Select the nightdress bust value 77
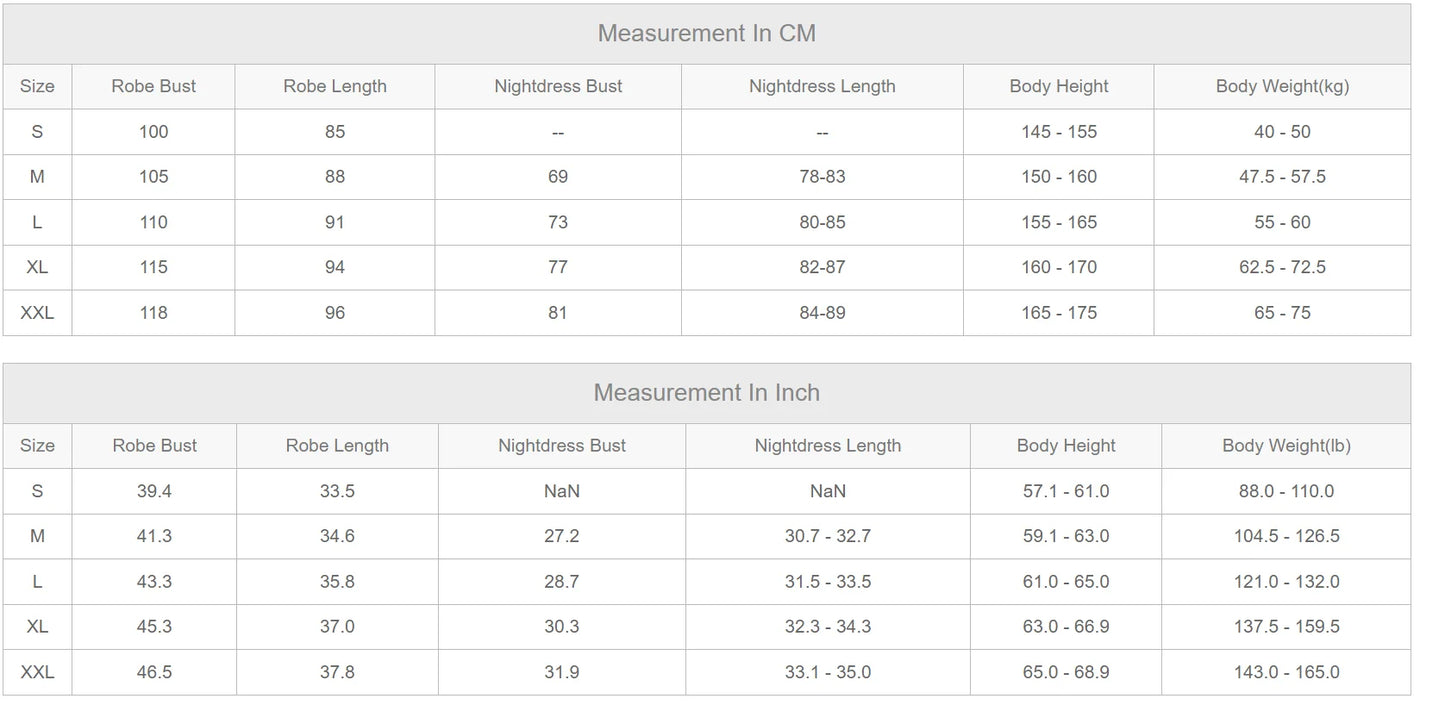1445x705 pixels. point(558,267)
